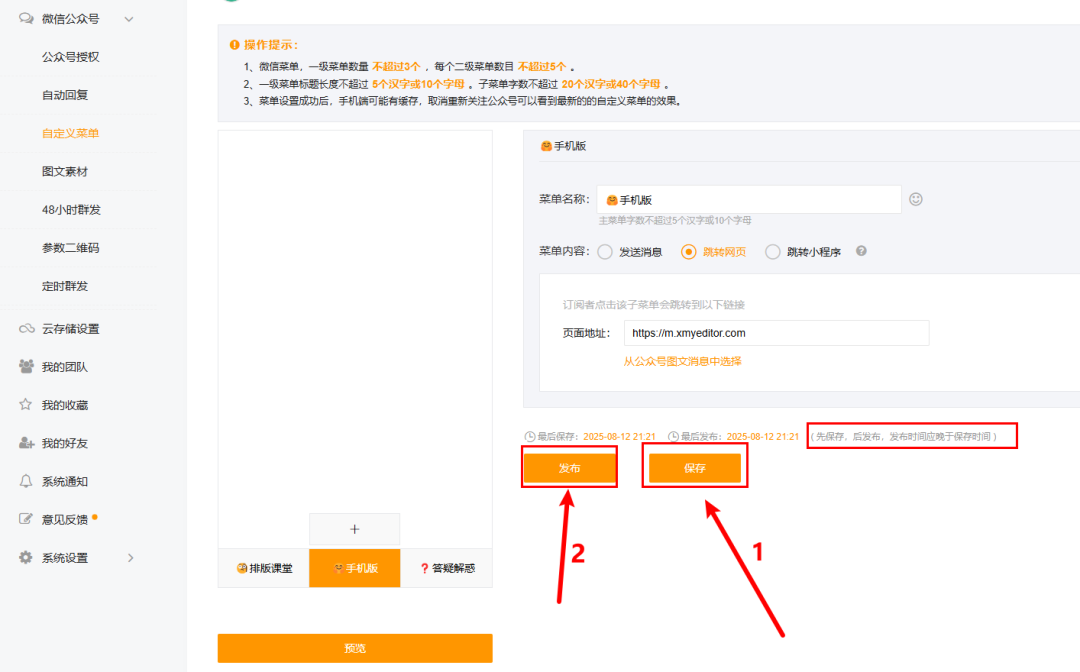Click the 从公众号图文消息中选择 link
Viewport: 1080px width, 672px height.
683,361
